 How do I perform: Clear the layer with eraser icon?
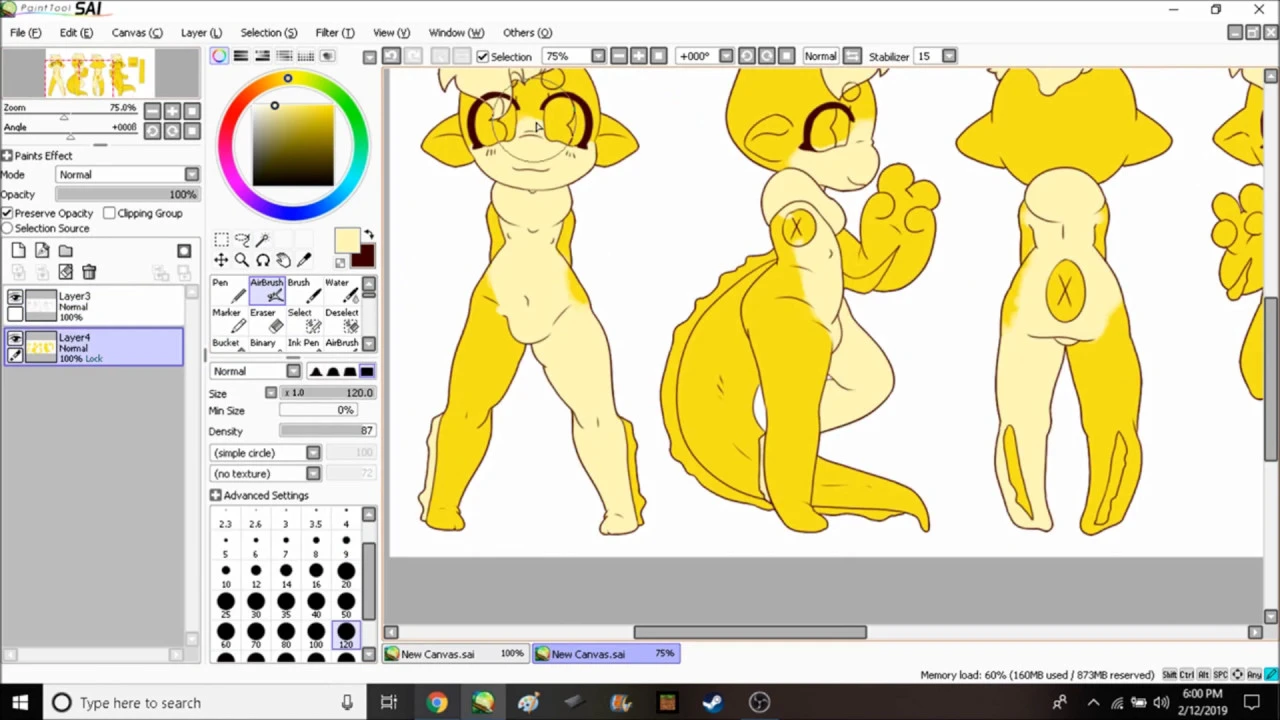click(x=65, y=272)
